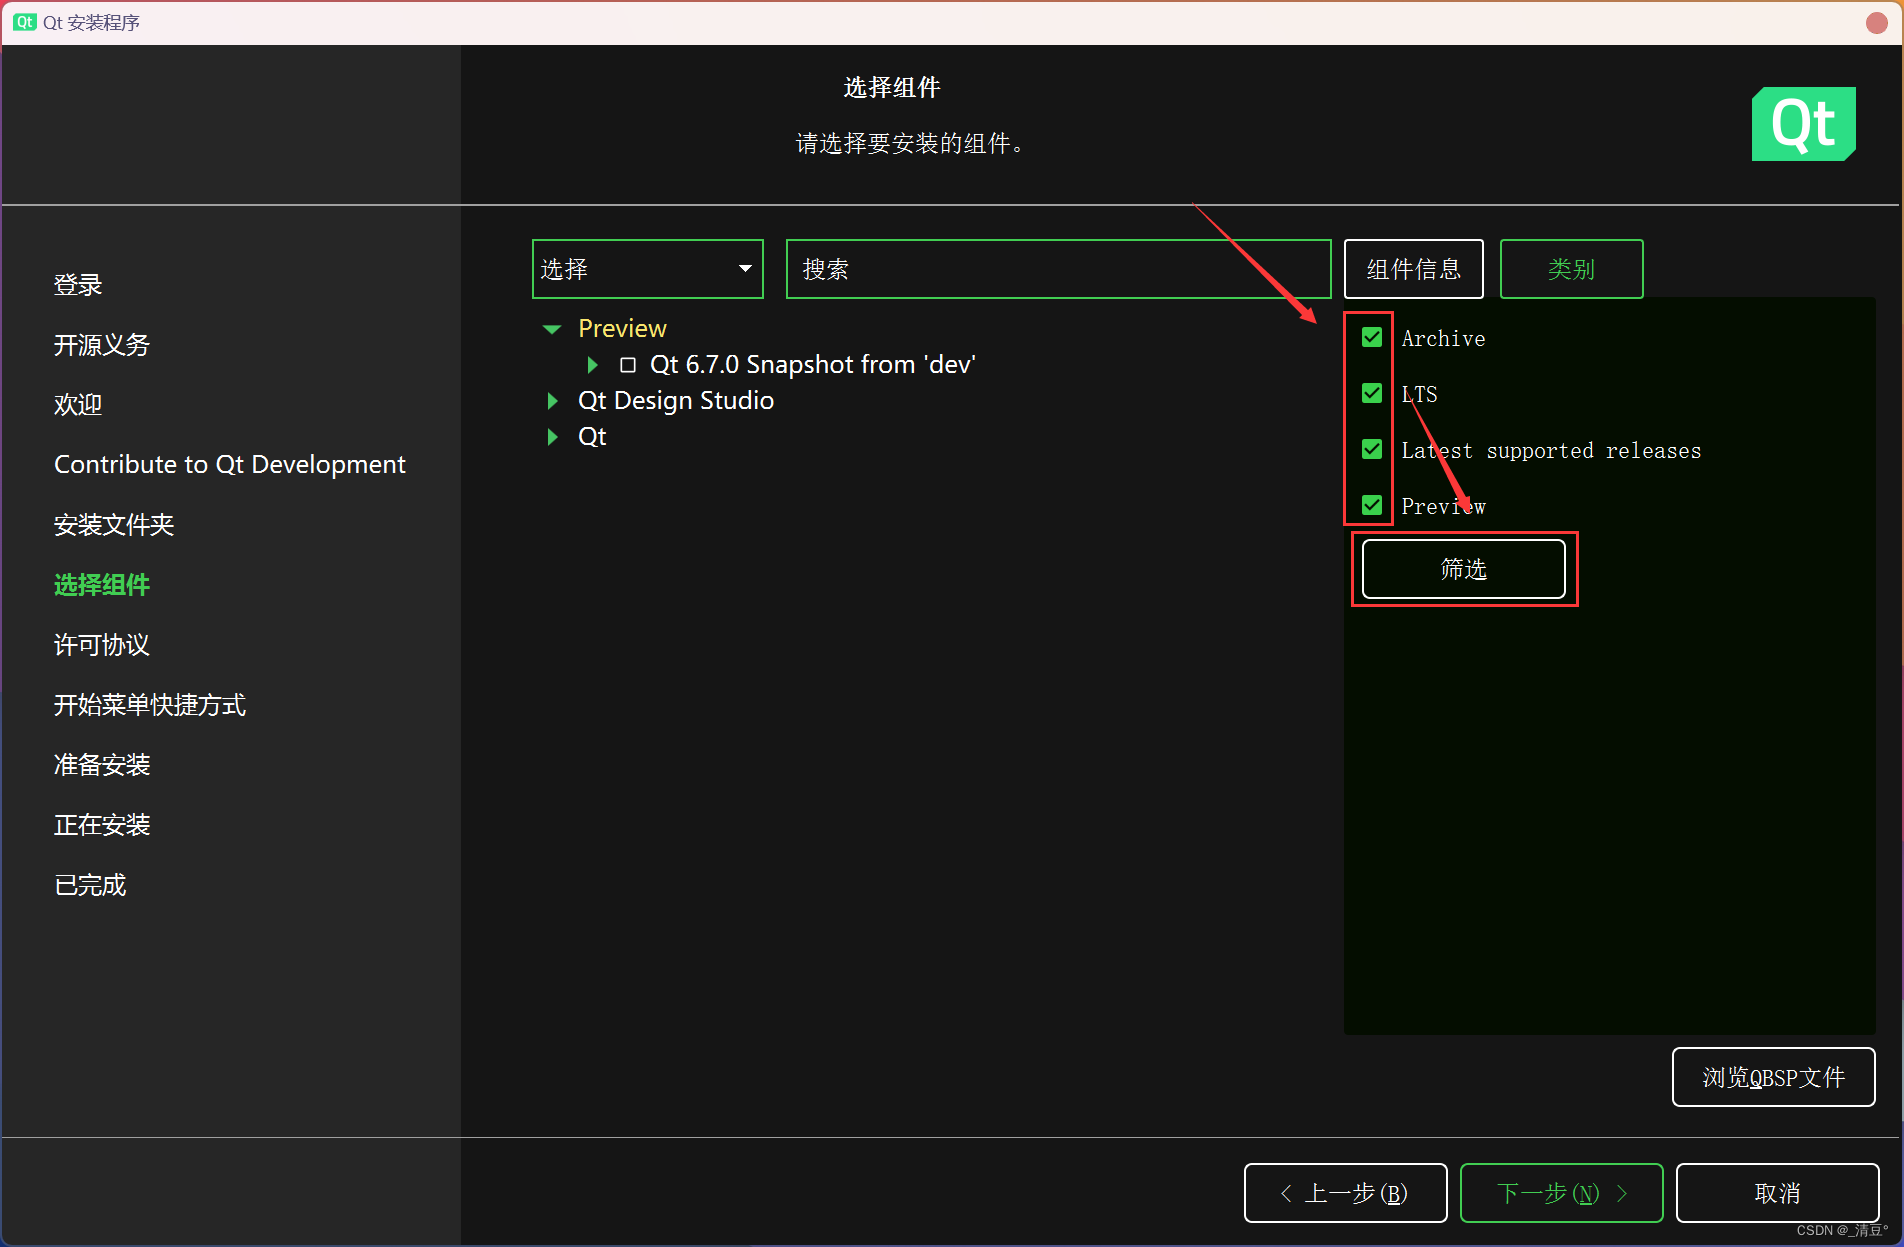
Task: Focus the 搜索 search field
Action: (1059, 269)
